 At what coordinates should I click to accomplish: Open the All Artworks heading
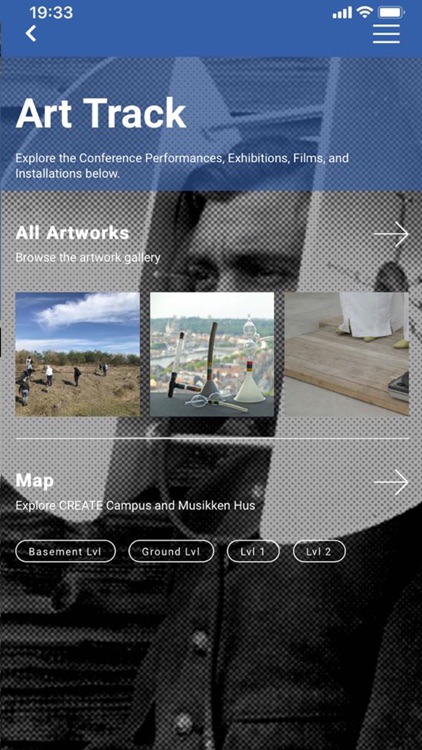pyautogui.click(x=73, y=233)
